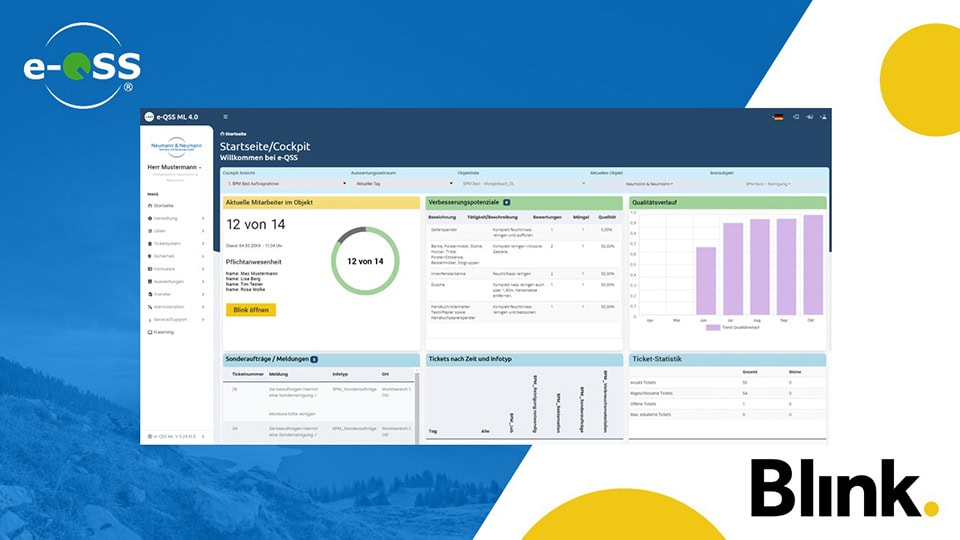Click the user profile icon in header
960x540 pixels.
coord(822,117)
